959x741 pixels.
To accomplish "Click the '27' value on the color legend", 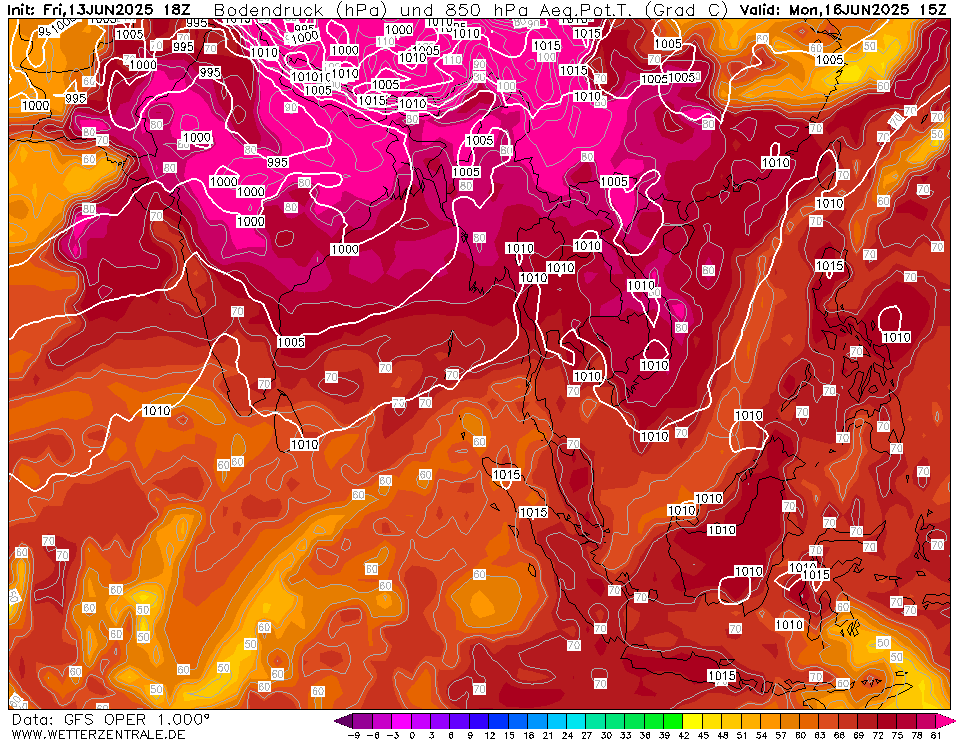I will click(x=586, y=735).
